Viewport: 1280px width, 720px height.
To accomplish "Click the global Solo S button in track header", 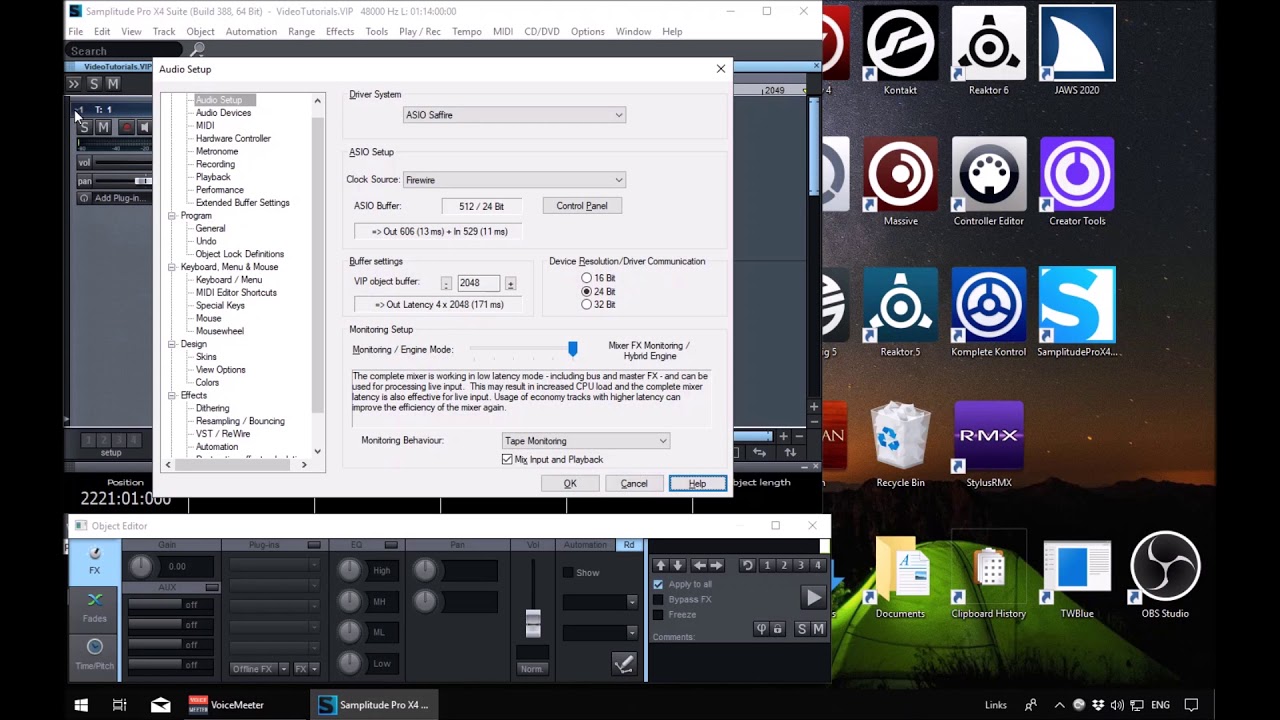I will (x=94, y=84).
